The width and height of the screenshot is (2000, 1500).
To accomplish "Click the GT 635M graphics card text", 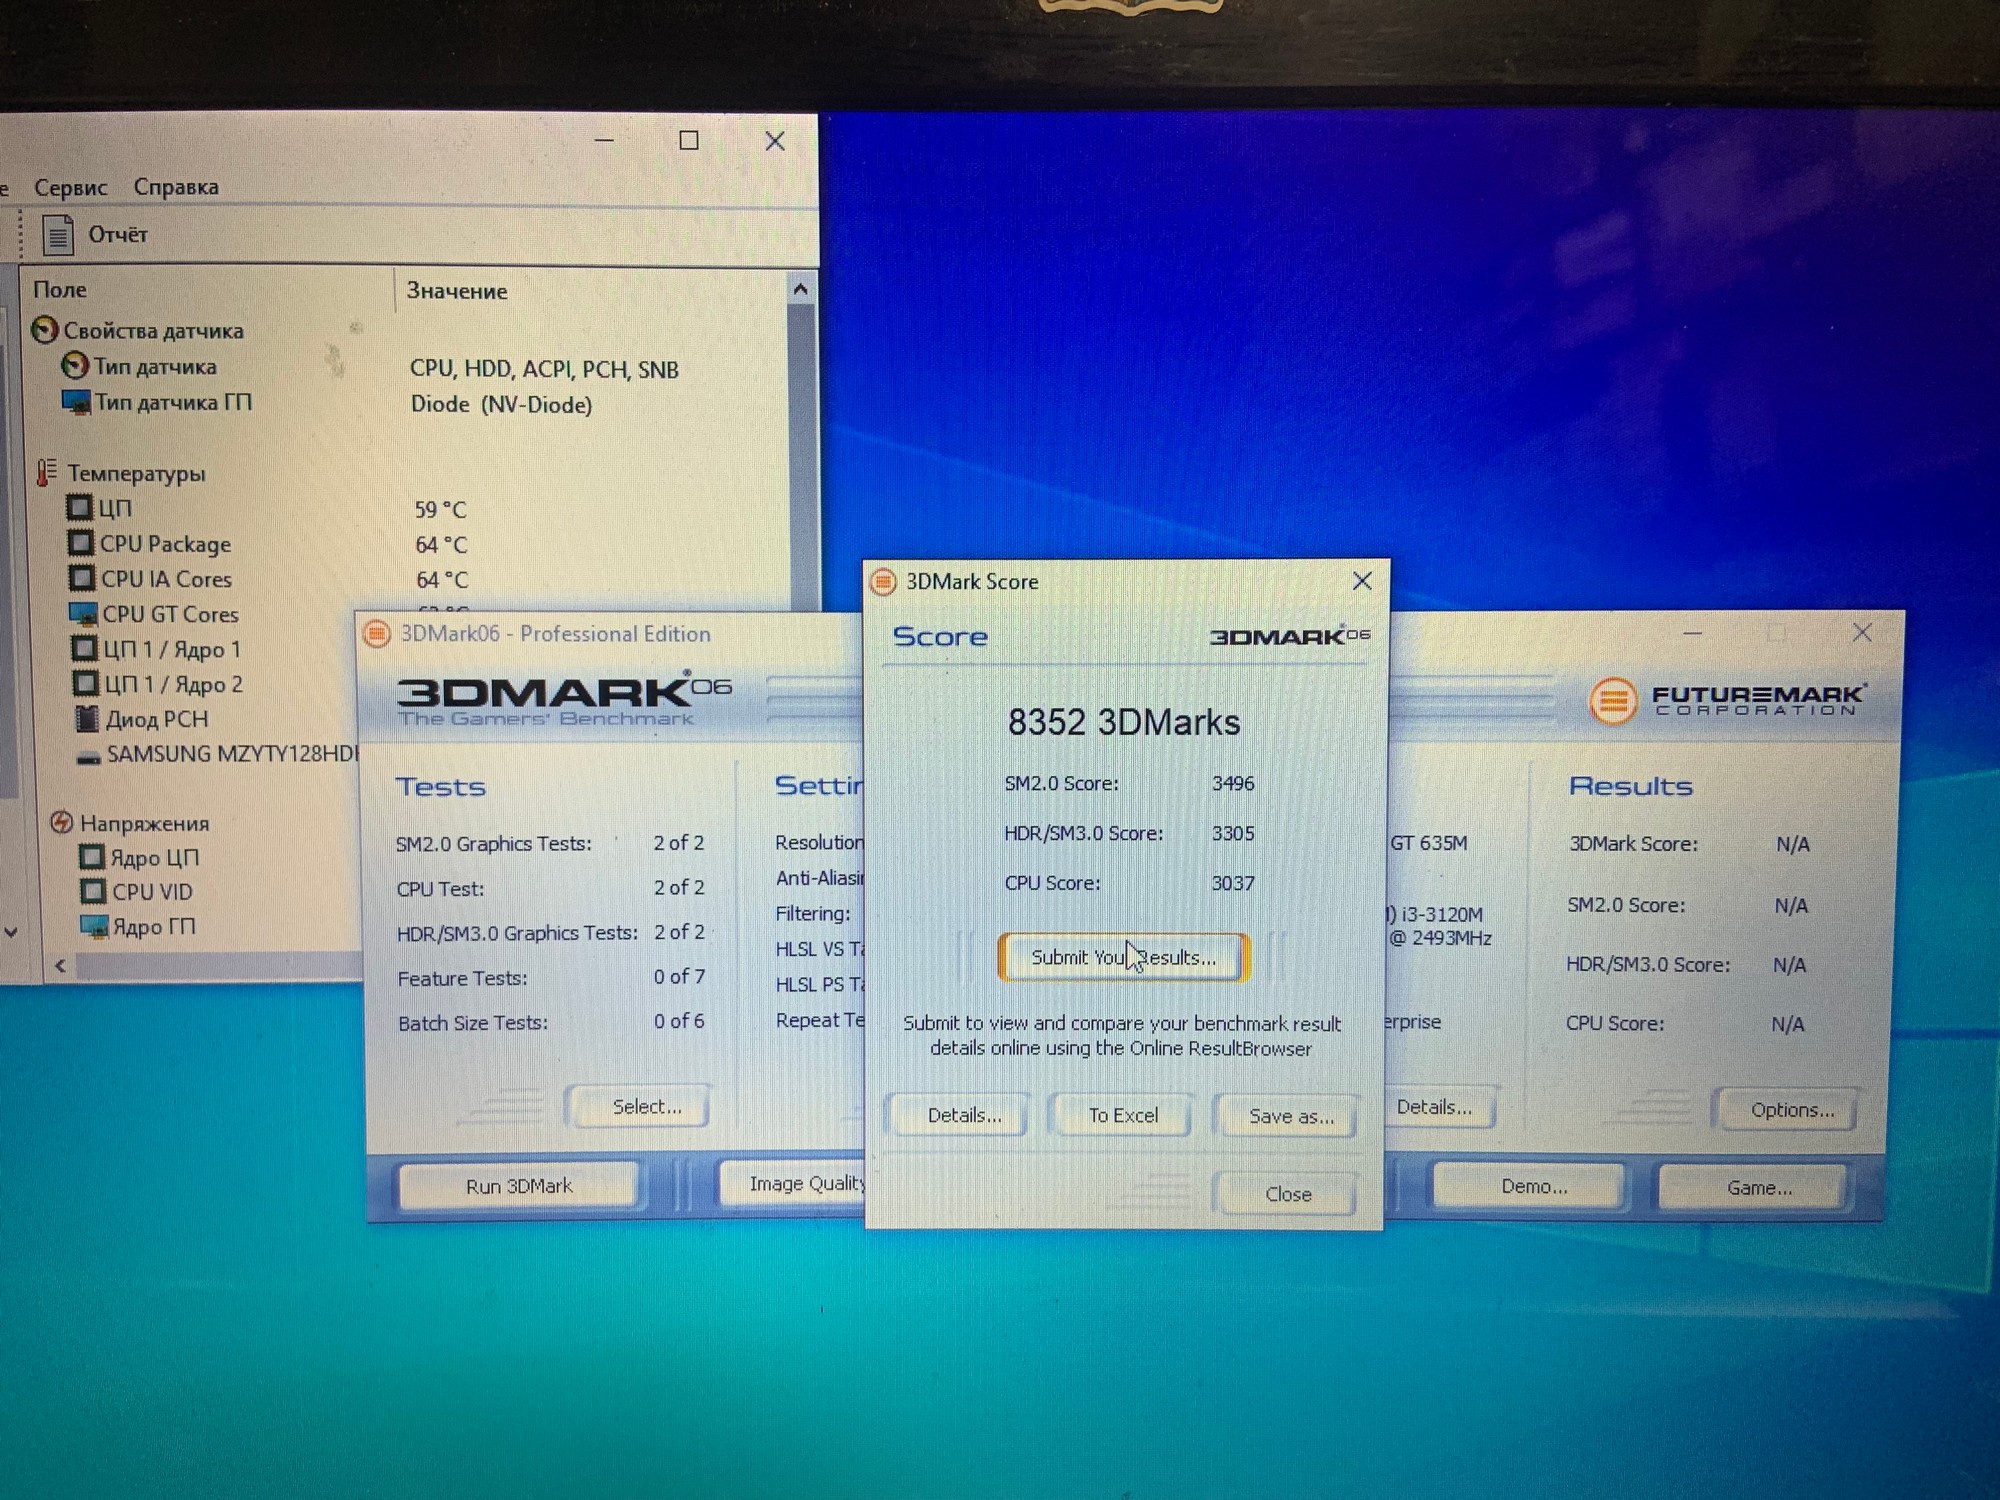I will (1429, 843).
